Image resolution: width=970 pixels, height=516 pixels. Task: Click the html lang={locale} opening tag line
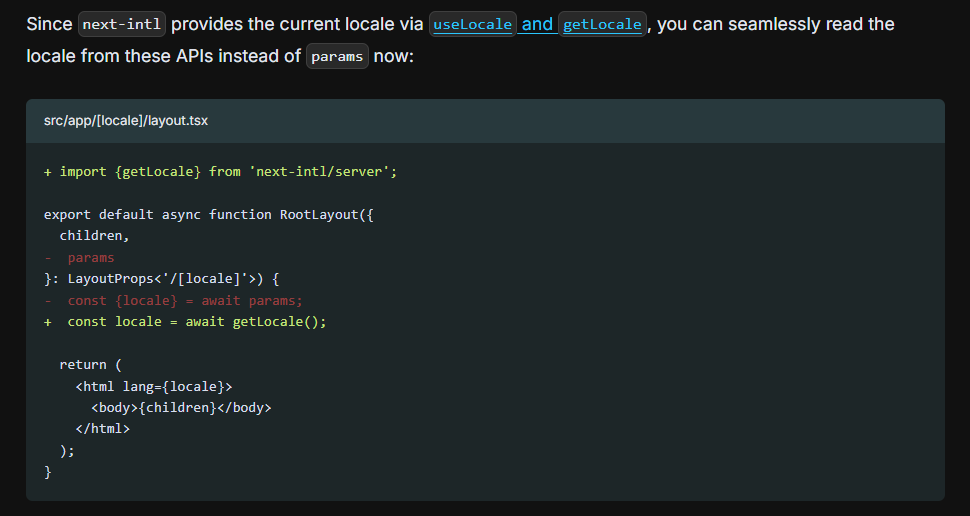154,387
